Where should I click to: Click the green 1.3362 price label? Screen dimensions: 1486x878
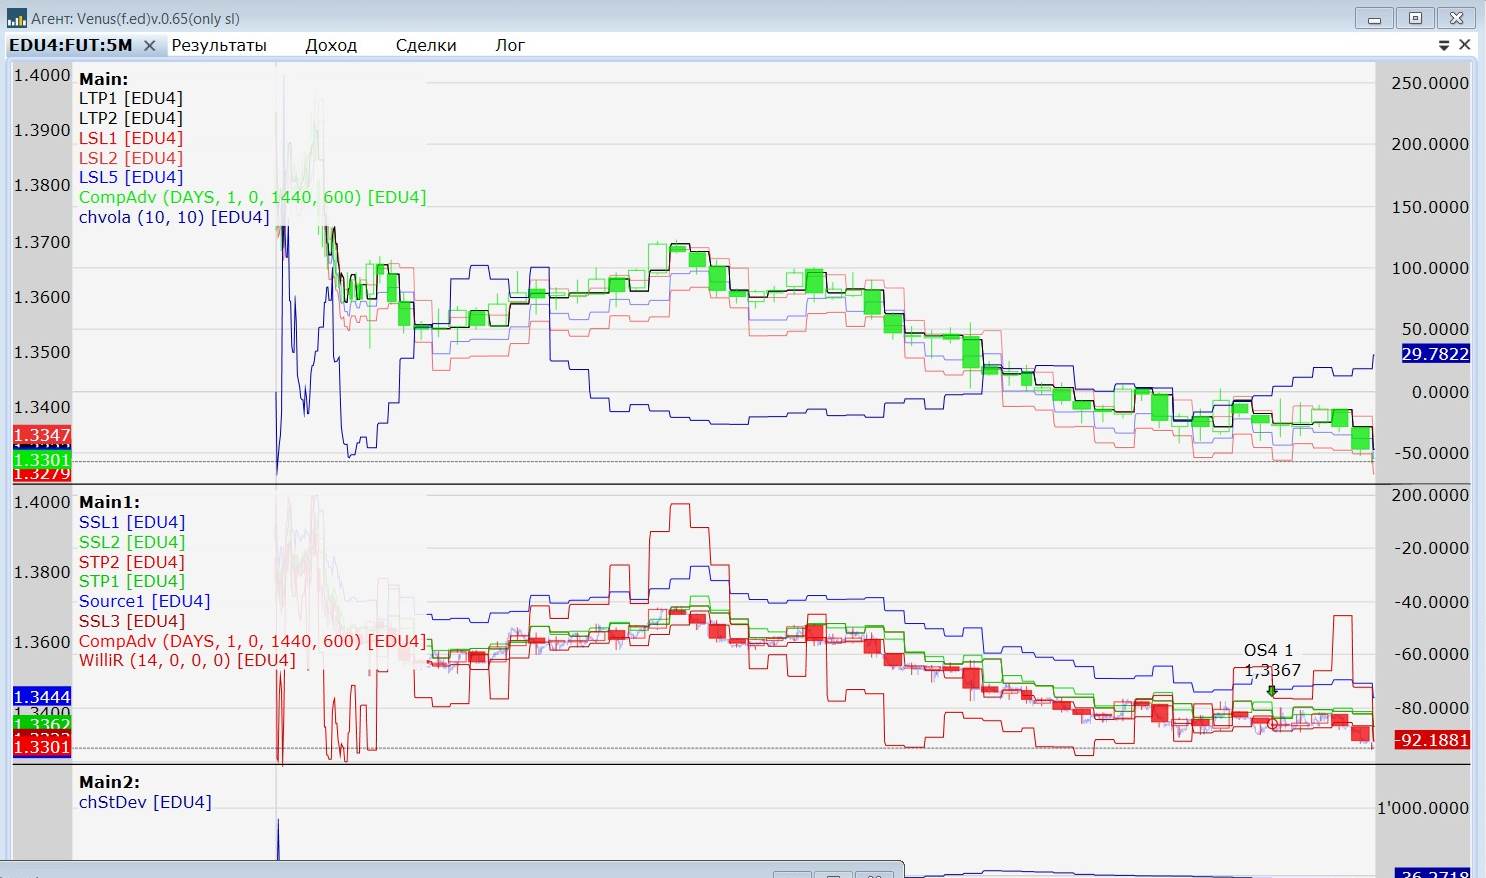click(x=42, y=724)
